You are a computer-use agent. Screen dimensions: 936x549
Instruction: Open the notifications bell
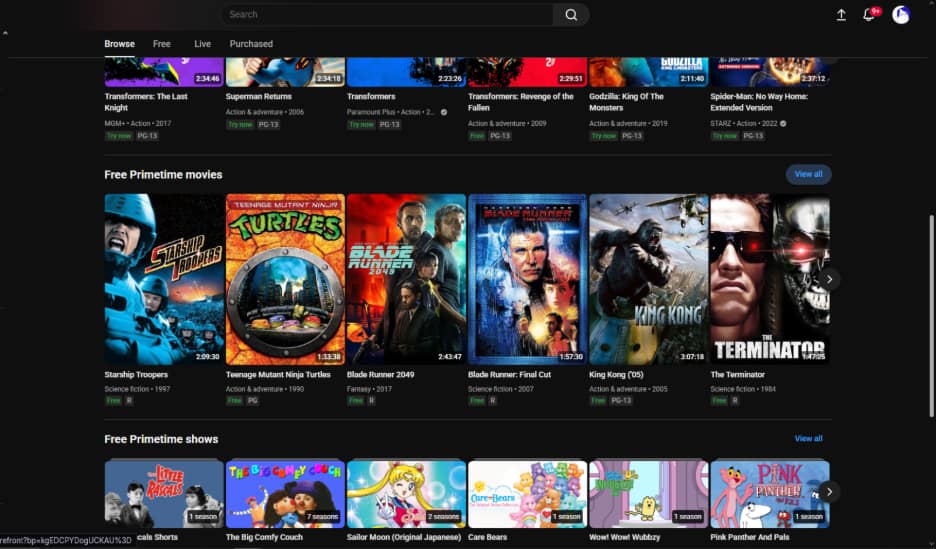[x=869, y=15]
